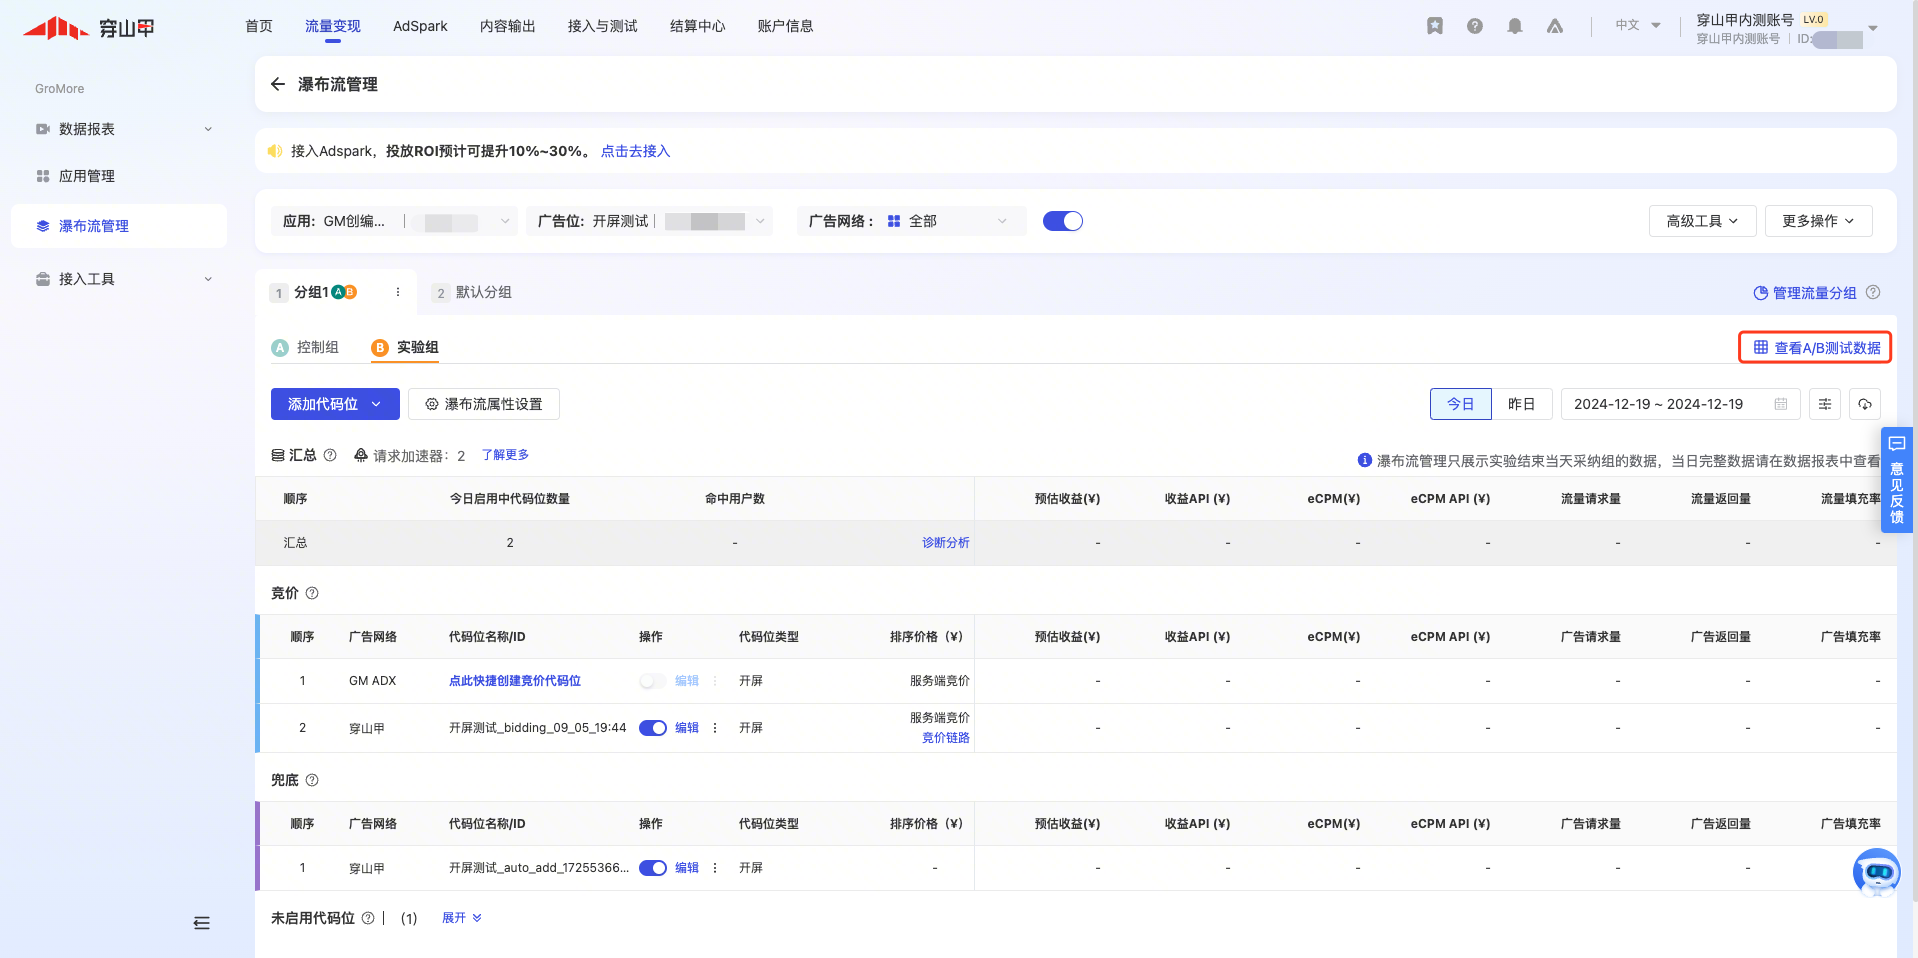Click the three-dot menu next to 分组1

point(398,292)
